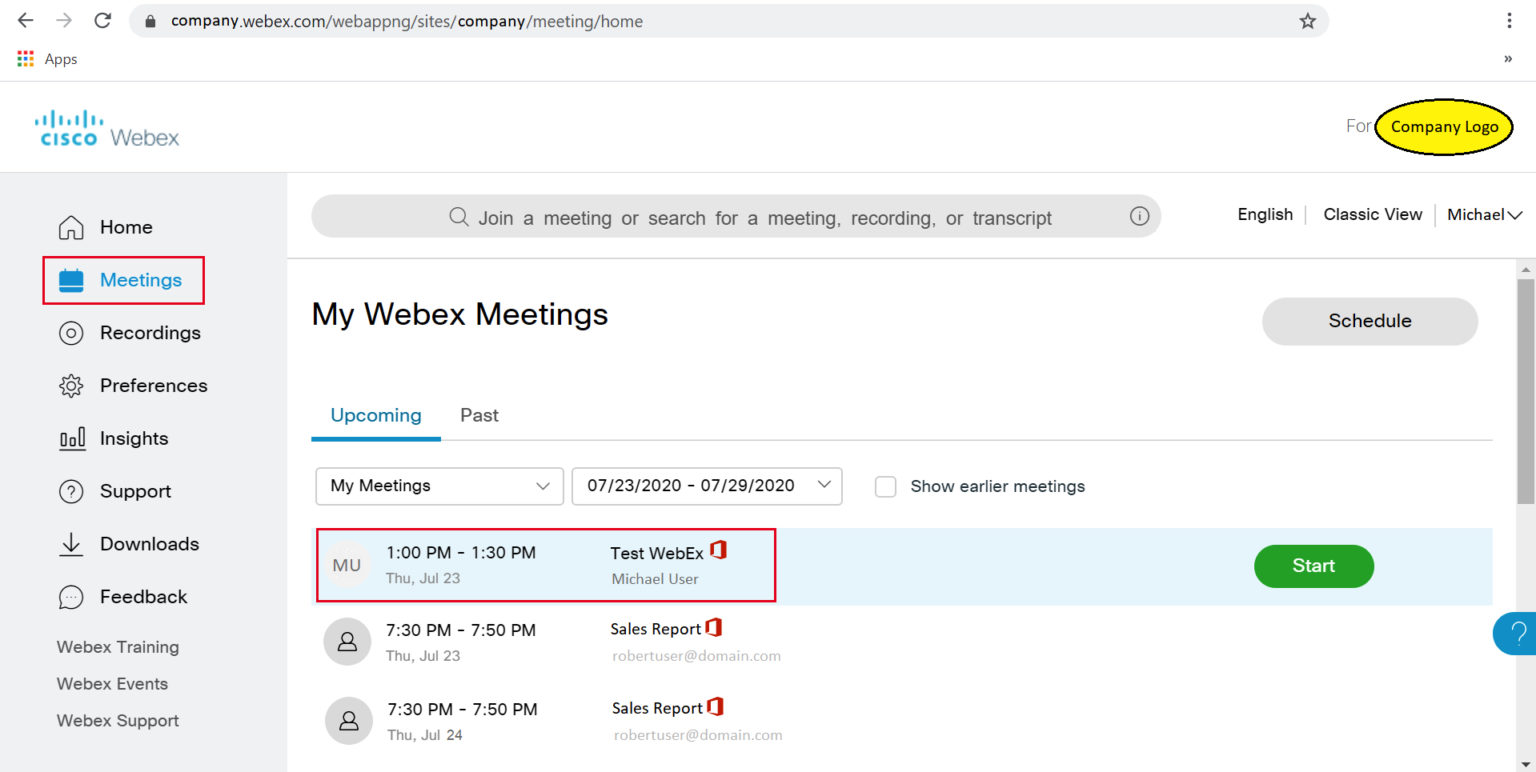Click the My Webex Meetings heading
This screenshot has width=1536, height=772.
pyautogui.click(x=460, y=315)
